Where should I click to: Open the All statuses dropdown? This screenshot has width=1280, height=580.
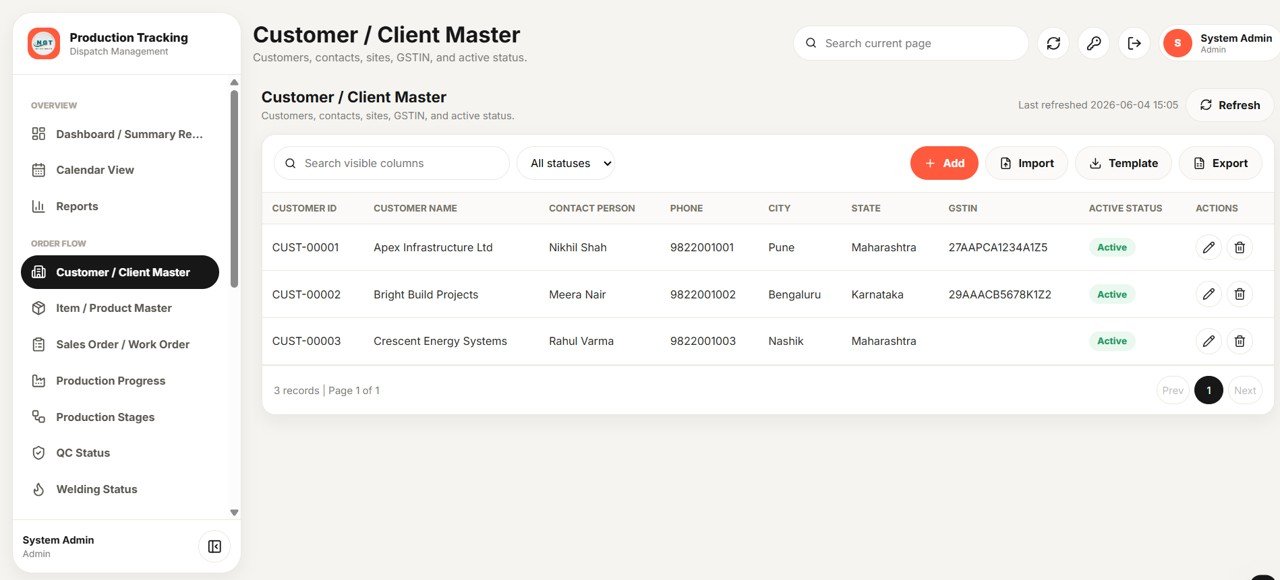[566, 163]
